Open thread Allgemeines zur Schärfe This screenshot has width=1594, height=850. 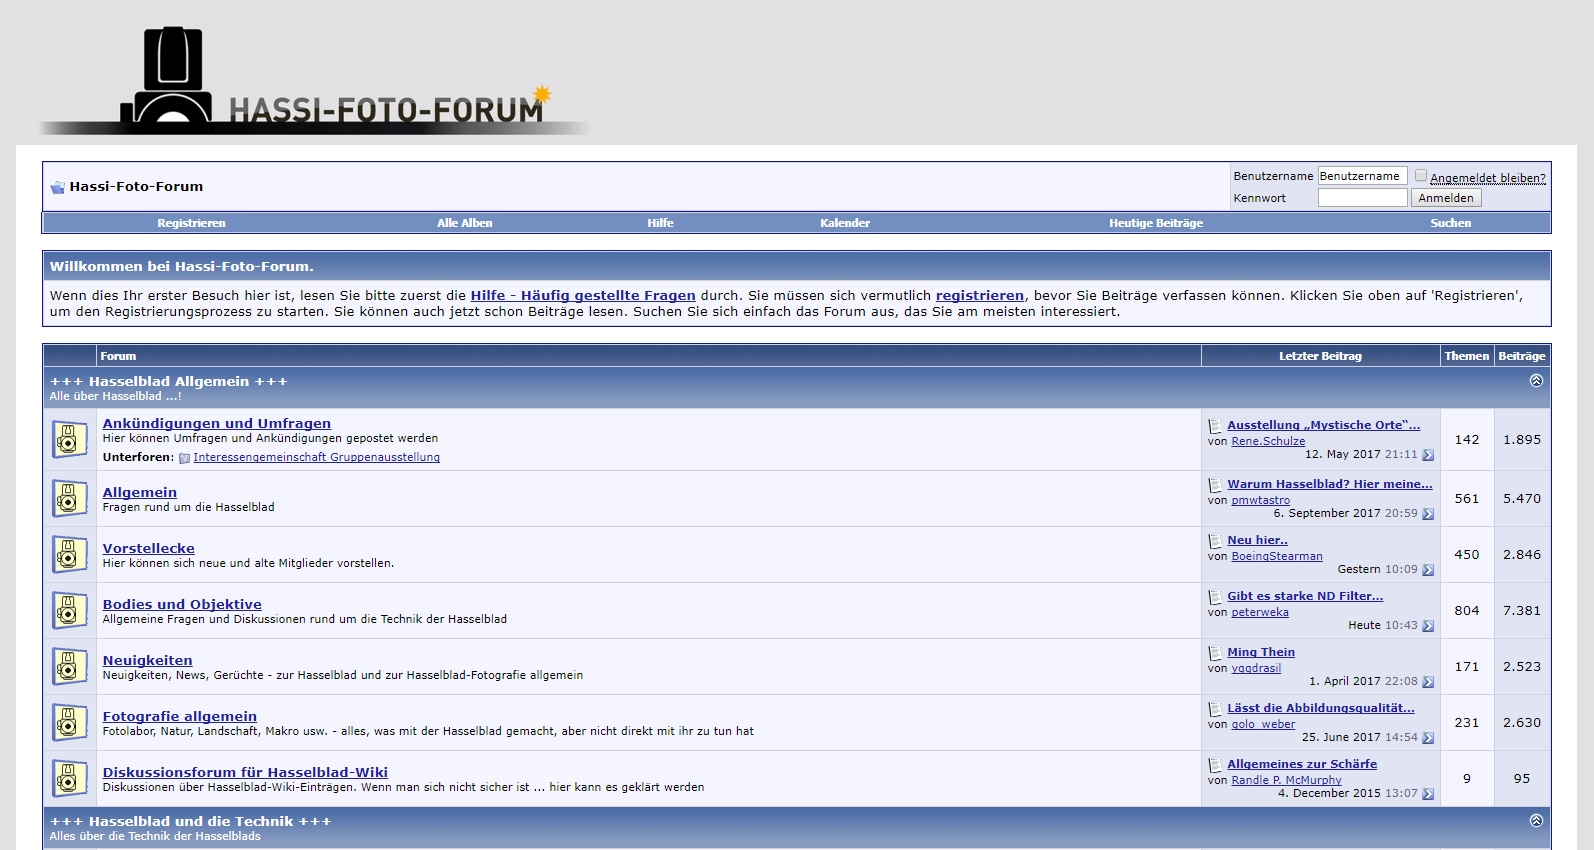1302,764
